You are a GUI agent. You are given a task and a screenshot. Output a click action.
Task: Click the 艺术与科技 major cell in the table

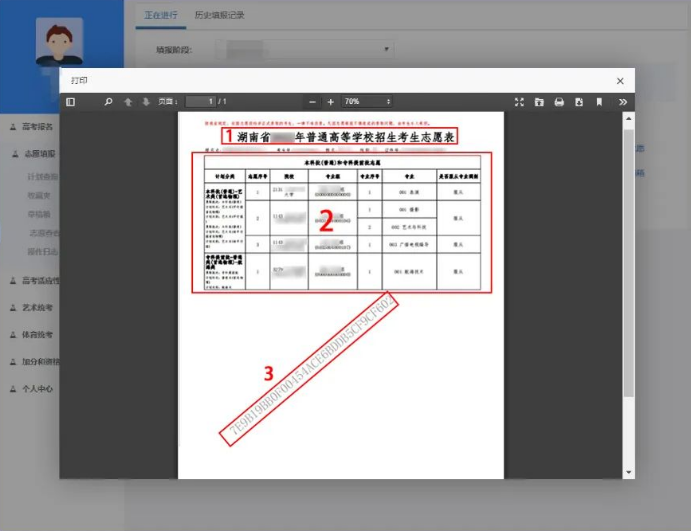tap(409, 227)
